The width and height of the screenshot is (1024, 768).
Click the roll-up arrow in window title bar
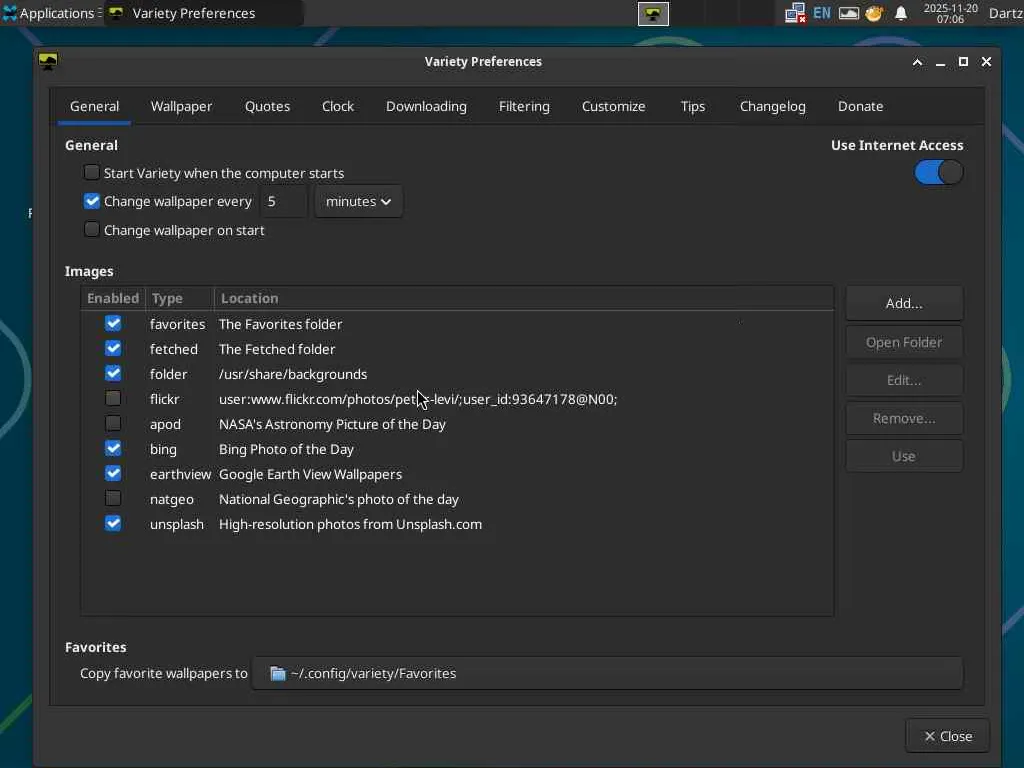[x=917, y=62]
